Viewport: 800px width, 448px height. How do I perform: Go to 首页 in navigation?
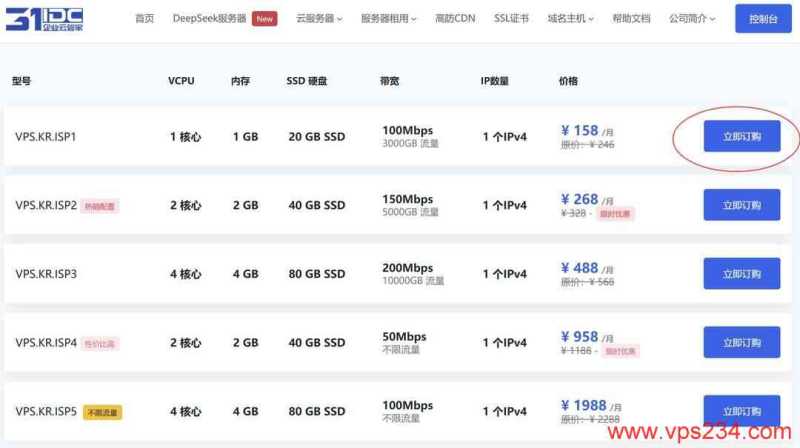(x=144, y=18)
